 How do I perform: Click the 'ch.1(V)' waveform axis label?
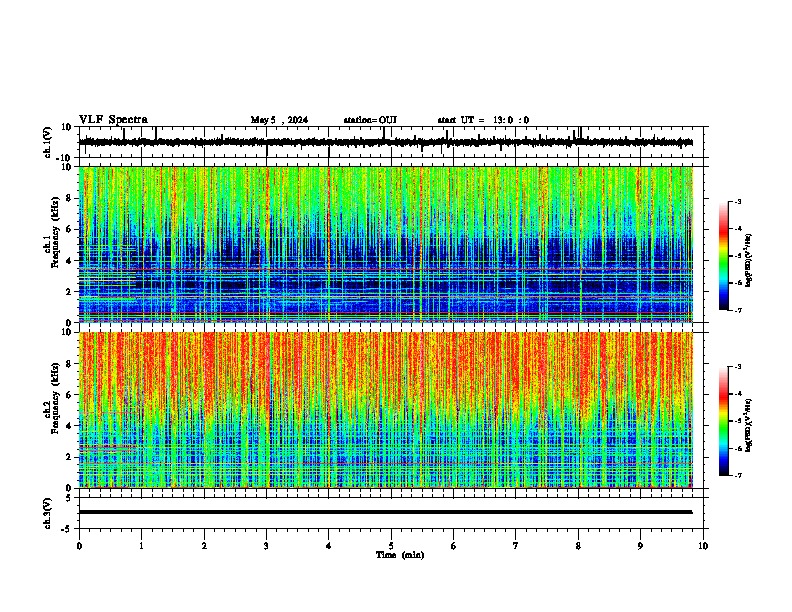click(x=48, y=142)
